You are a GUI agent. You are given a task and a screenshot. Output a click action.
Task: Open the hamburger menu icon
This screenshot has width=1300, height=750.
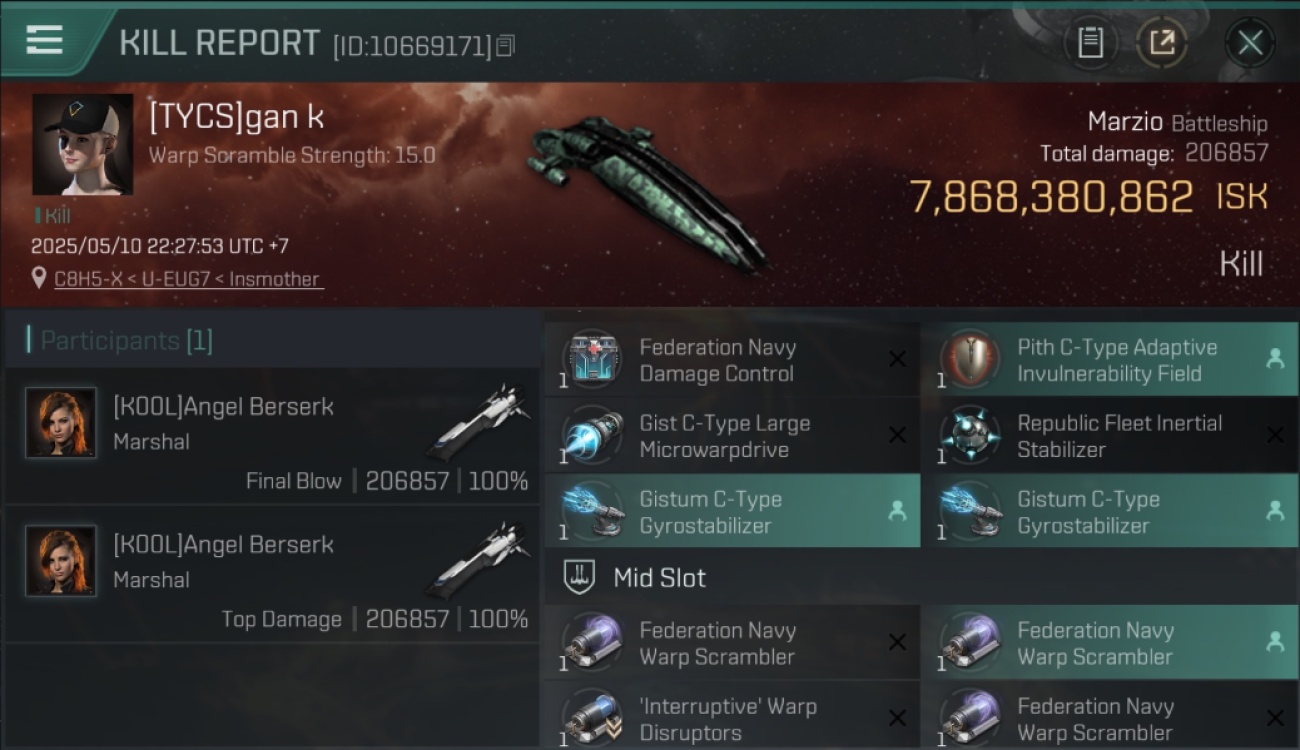click(44, 40)
